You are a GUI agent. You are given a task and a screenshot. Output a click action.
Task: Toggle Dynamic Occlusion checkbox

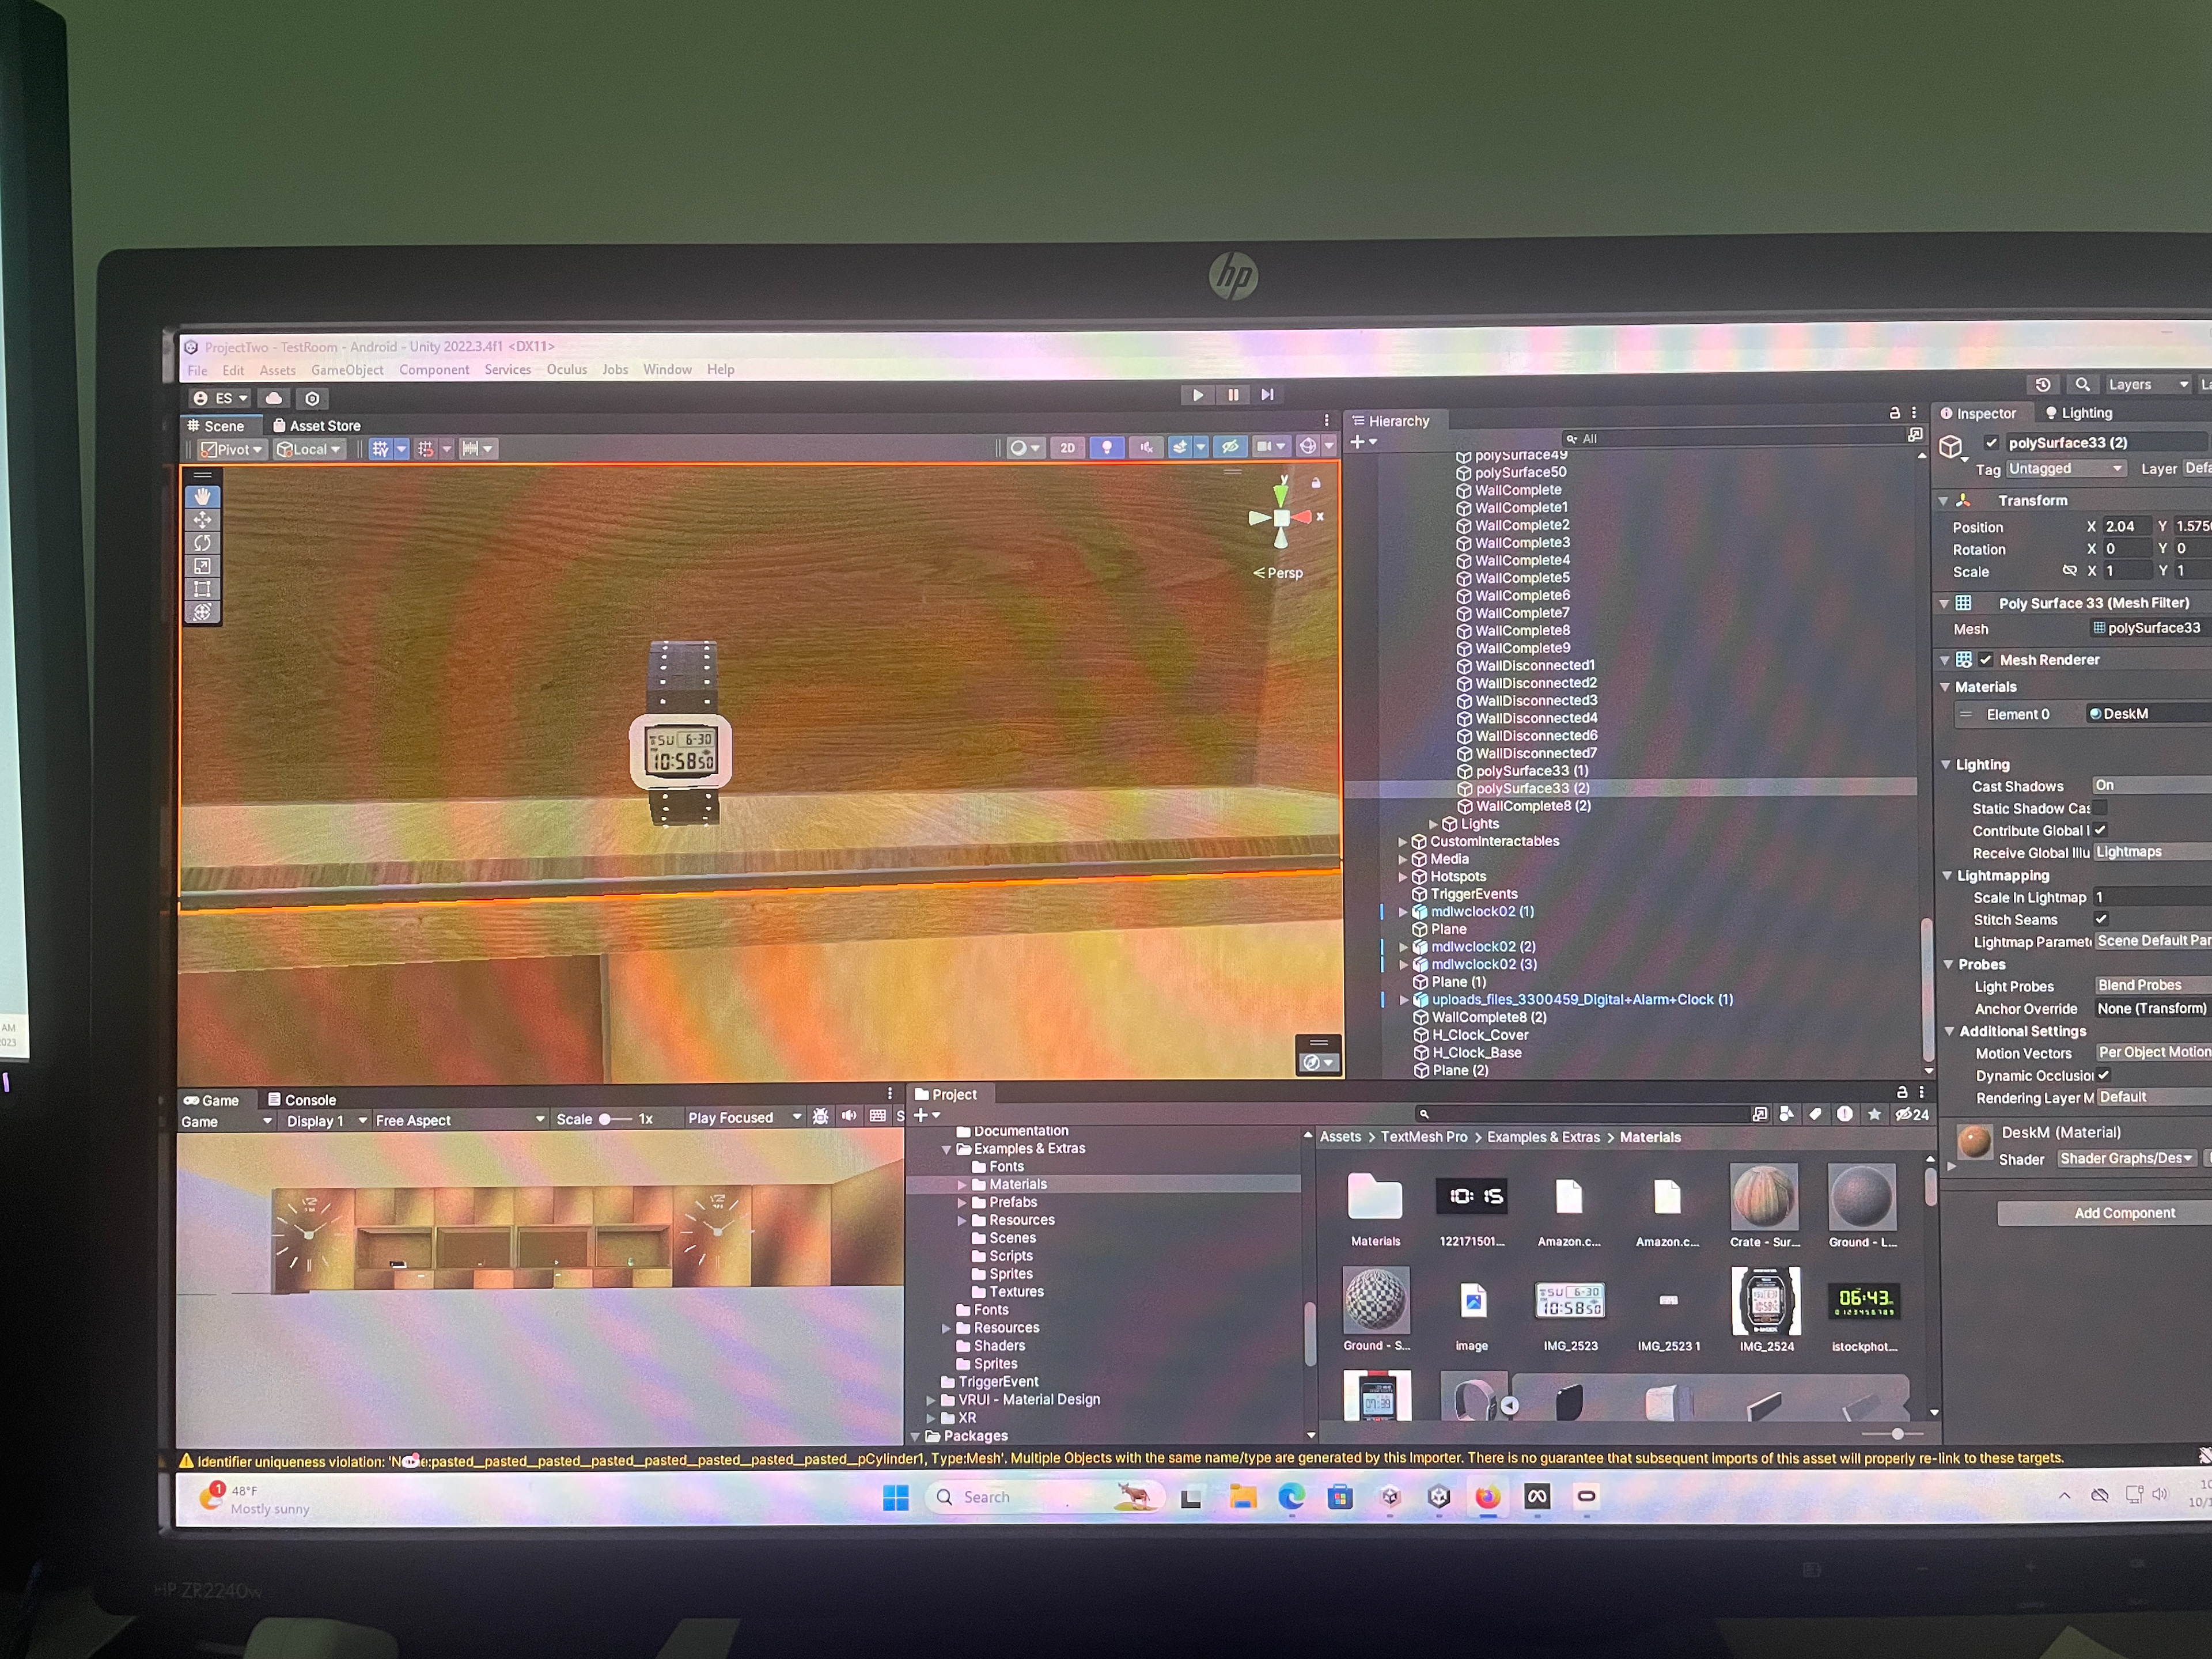pos(2103,1075)
